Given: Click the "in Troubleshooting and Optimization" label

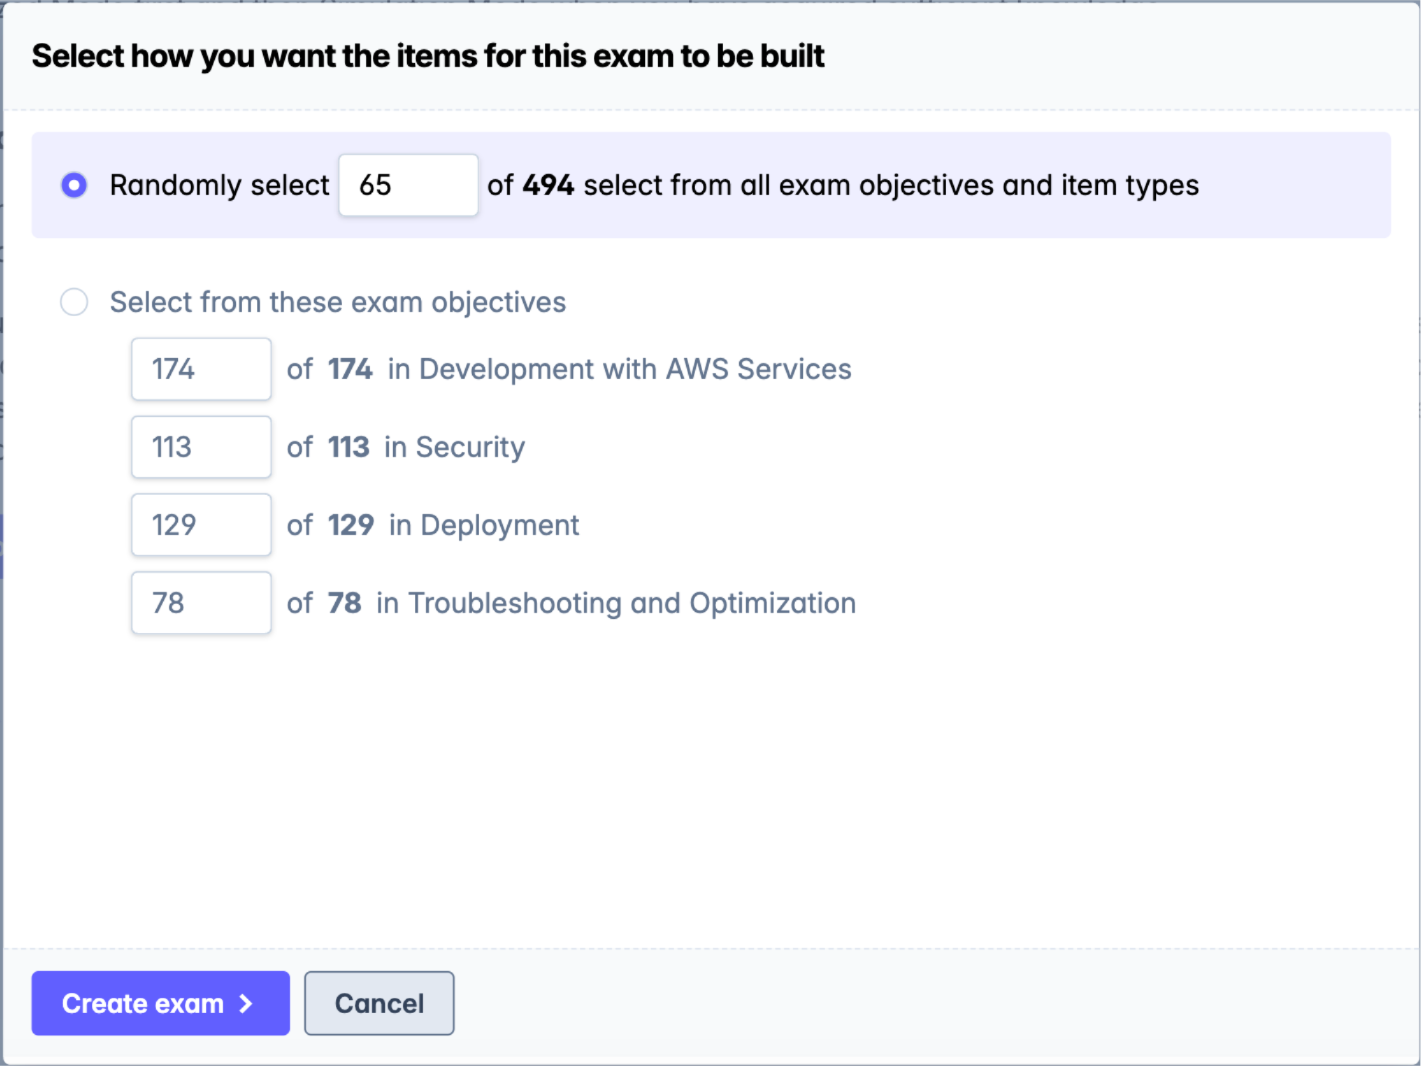Looking at the screenshot, I should click(x=616, y=603).
